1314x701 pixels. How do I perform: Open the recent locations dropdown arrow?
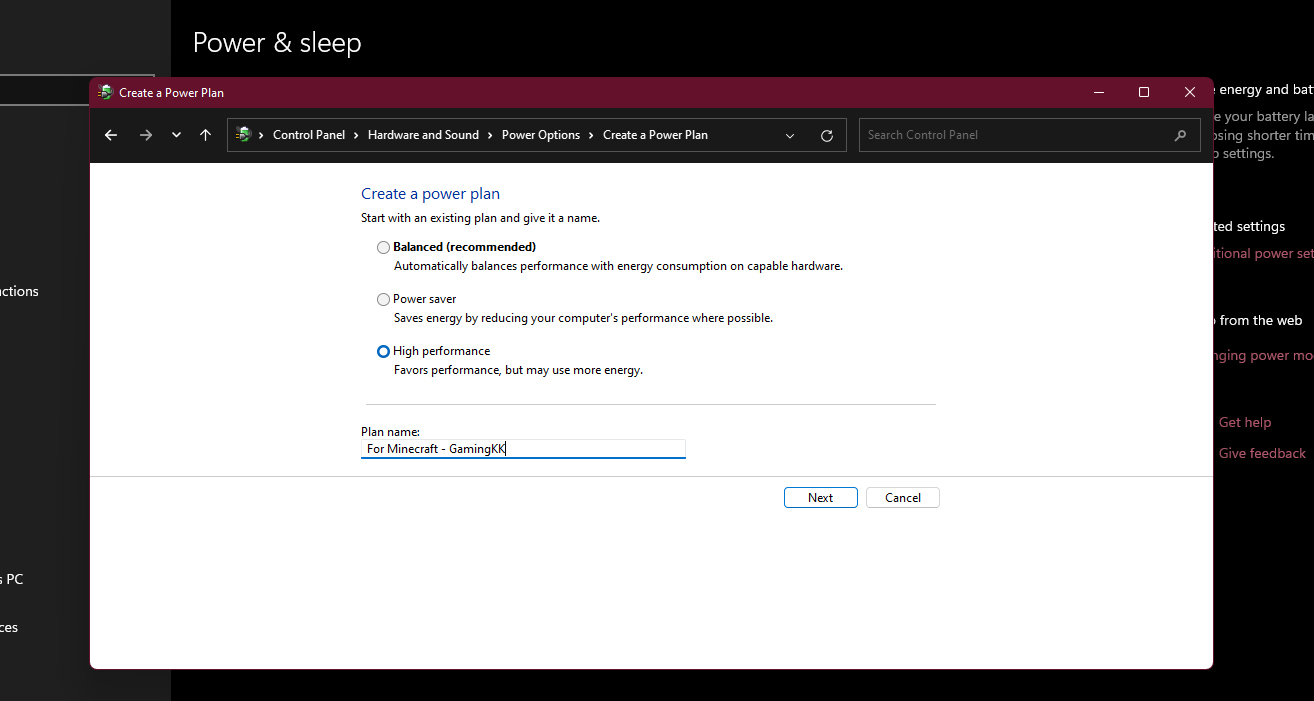tap(176, 135)
